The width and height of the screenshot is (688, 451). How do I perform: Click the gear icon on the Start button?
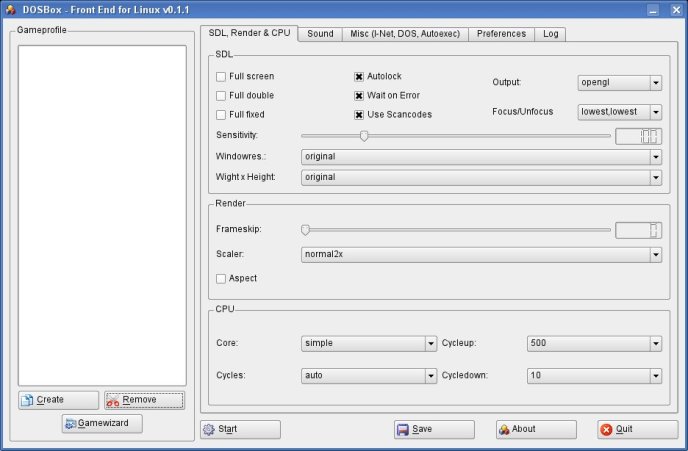coord(209,430)
